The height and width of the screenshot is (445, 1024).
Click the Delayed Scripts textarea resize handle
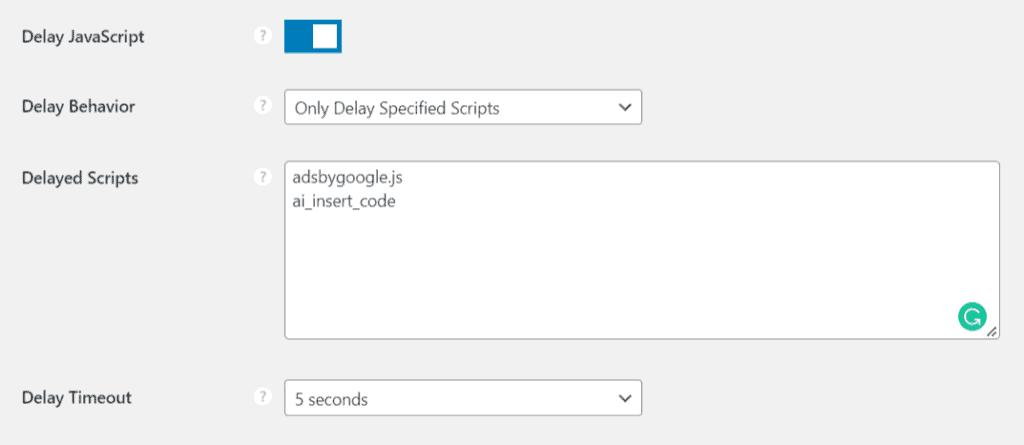click(992, 332)
